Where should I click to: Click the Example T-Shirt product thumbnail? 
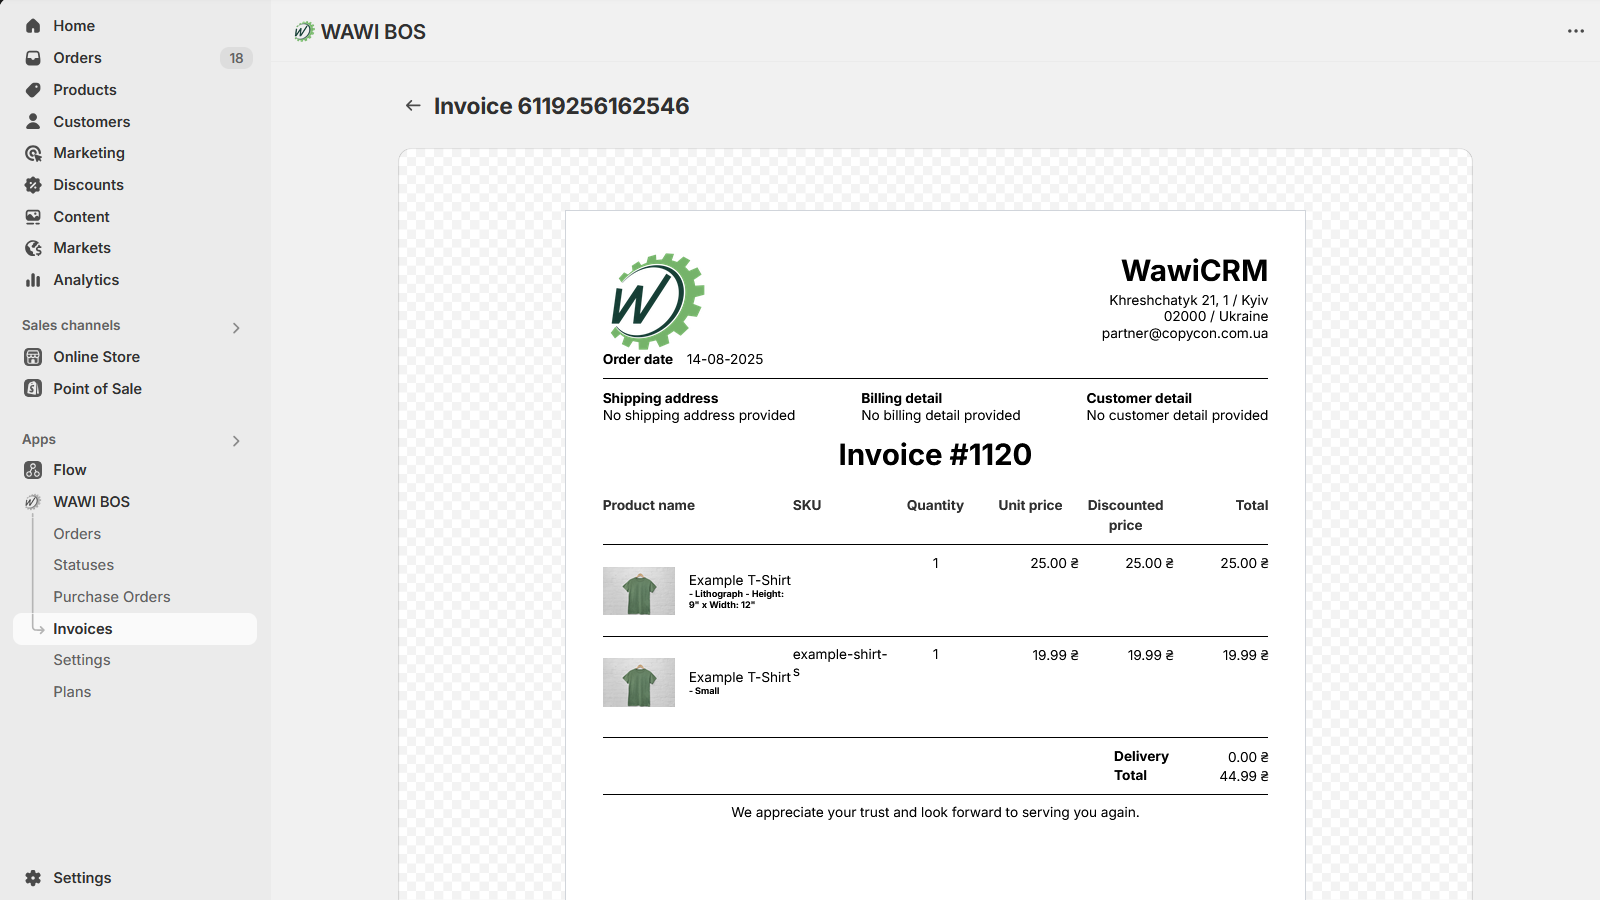tap(638, 590)
